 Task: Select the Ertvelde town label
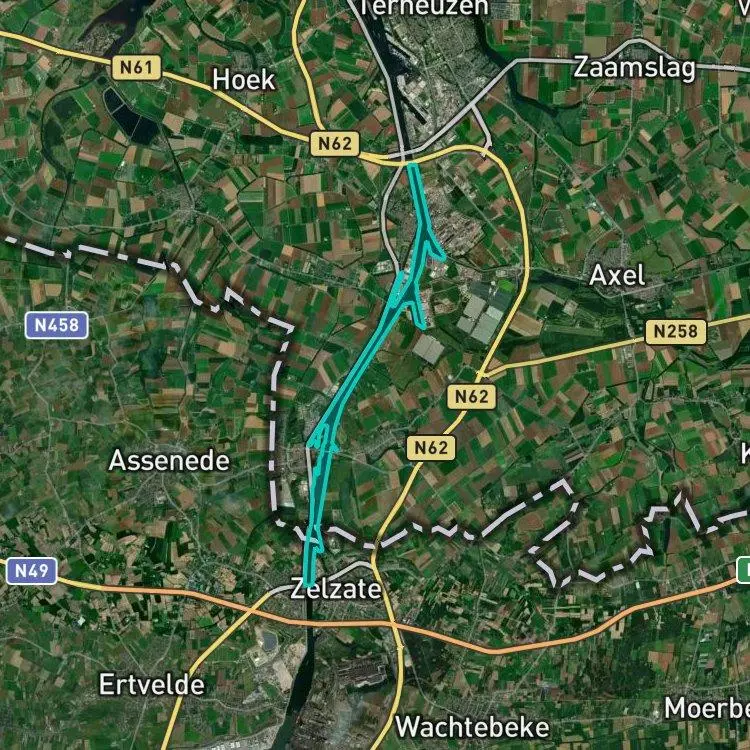coord(152,685)
